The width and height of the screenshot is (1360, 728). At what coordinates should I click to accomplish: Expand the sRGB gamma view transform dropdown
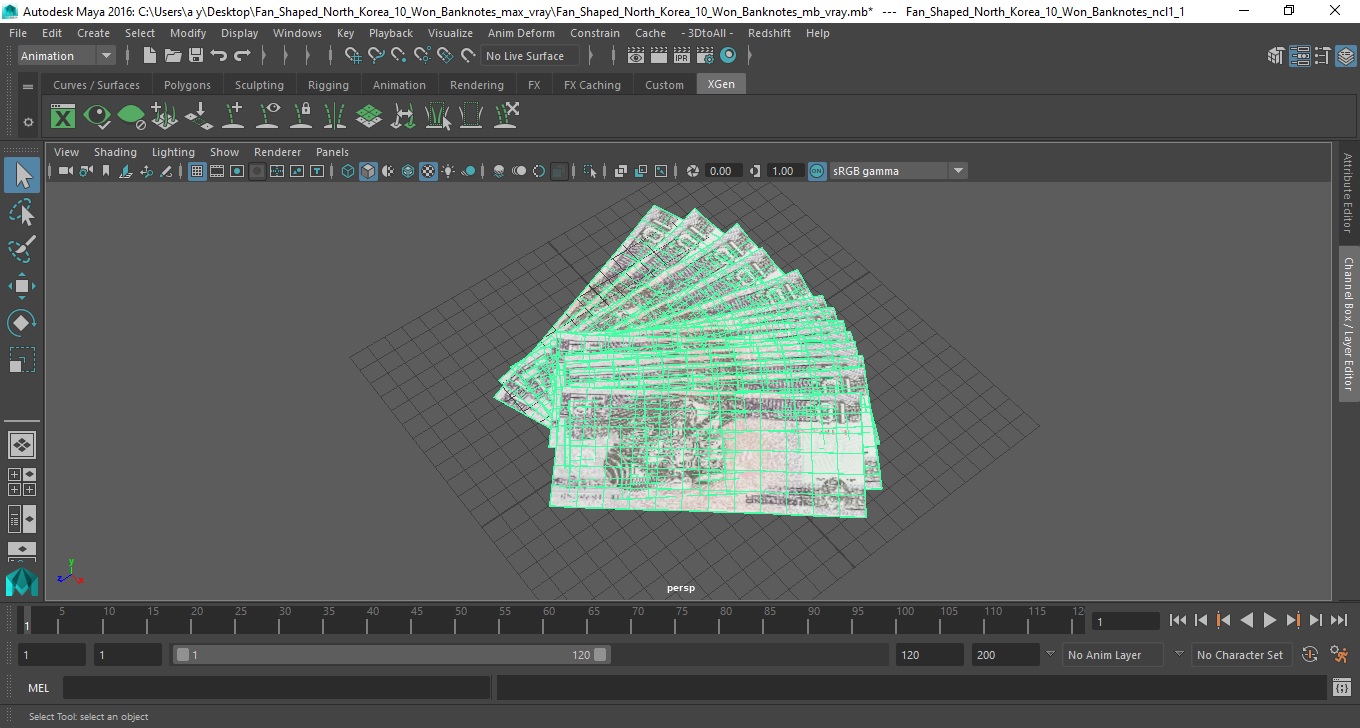pyautogui.click(x=958, y=171)
